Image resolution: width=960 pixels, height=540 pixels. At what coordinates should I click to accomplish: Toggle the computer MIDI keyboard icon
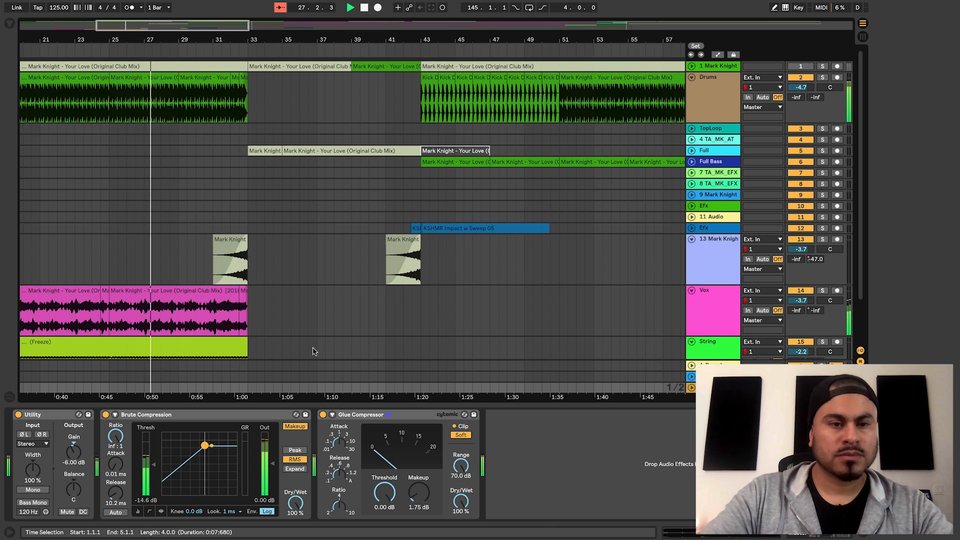[x=786, y=7]
